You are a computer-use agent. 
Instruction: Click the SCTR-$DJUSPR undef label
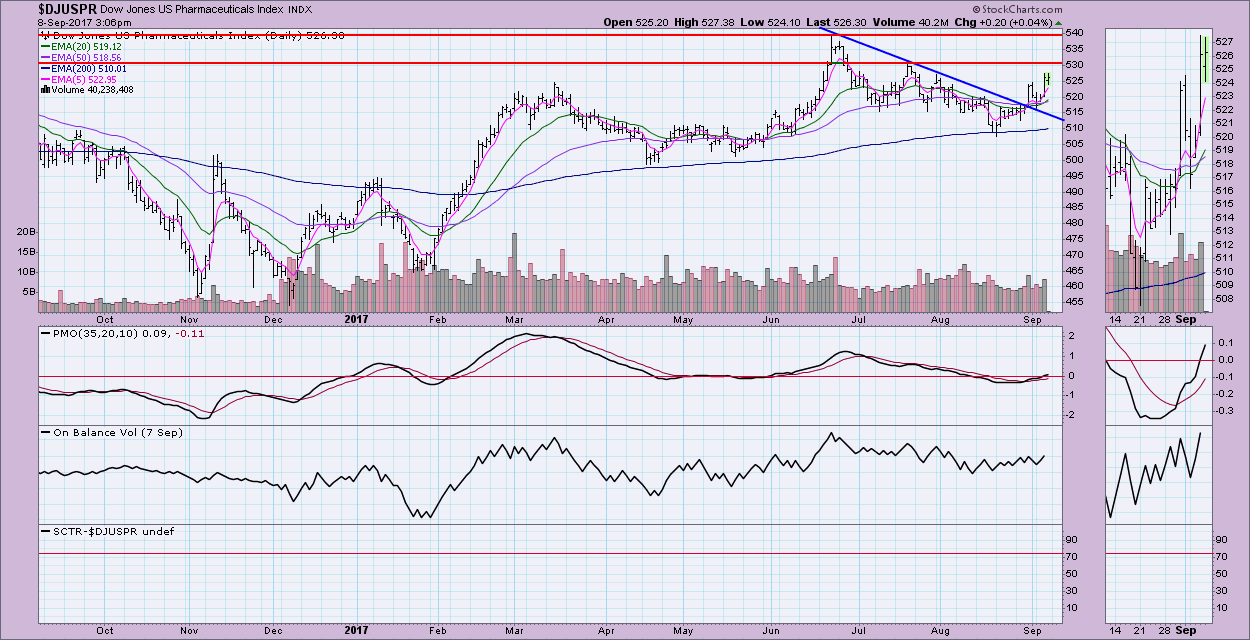[108, 531]
